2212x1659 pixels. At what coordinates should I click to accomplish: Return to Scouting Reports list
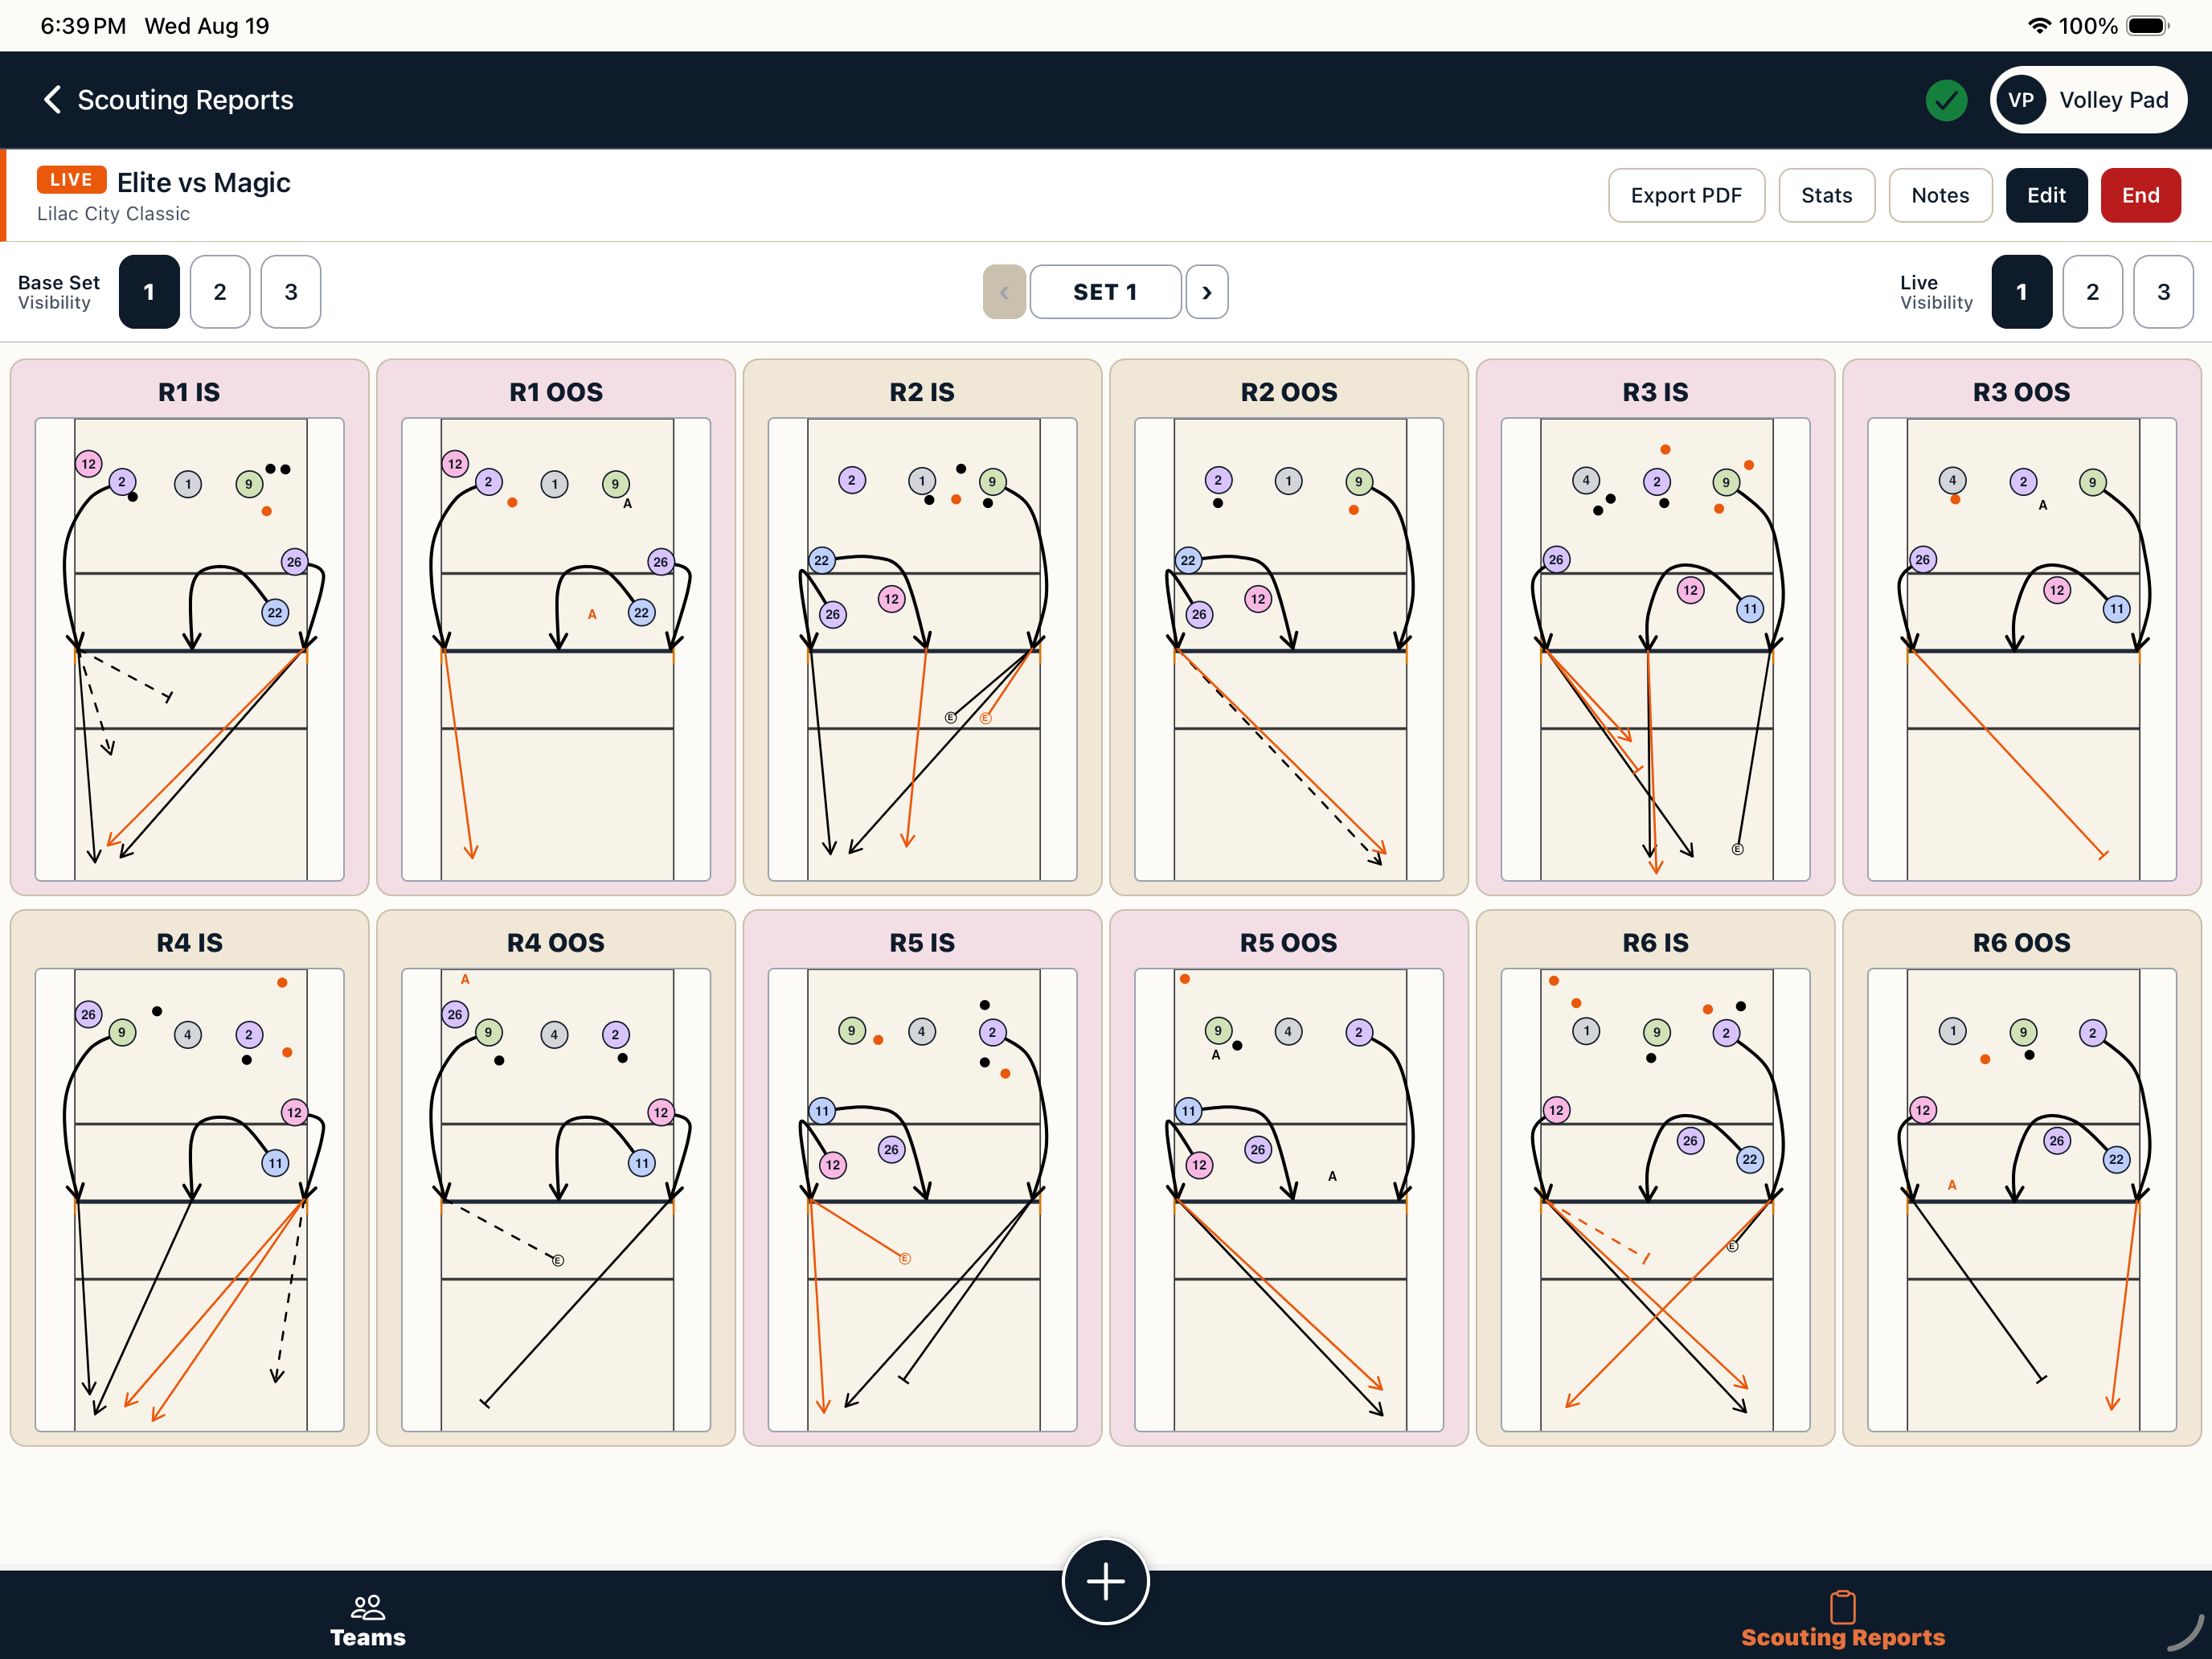168,100
